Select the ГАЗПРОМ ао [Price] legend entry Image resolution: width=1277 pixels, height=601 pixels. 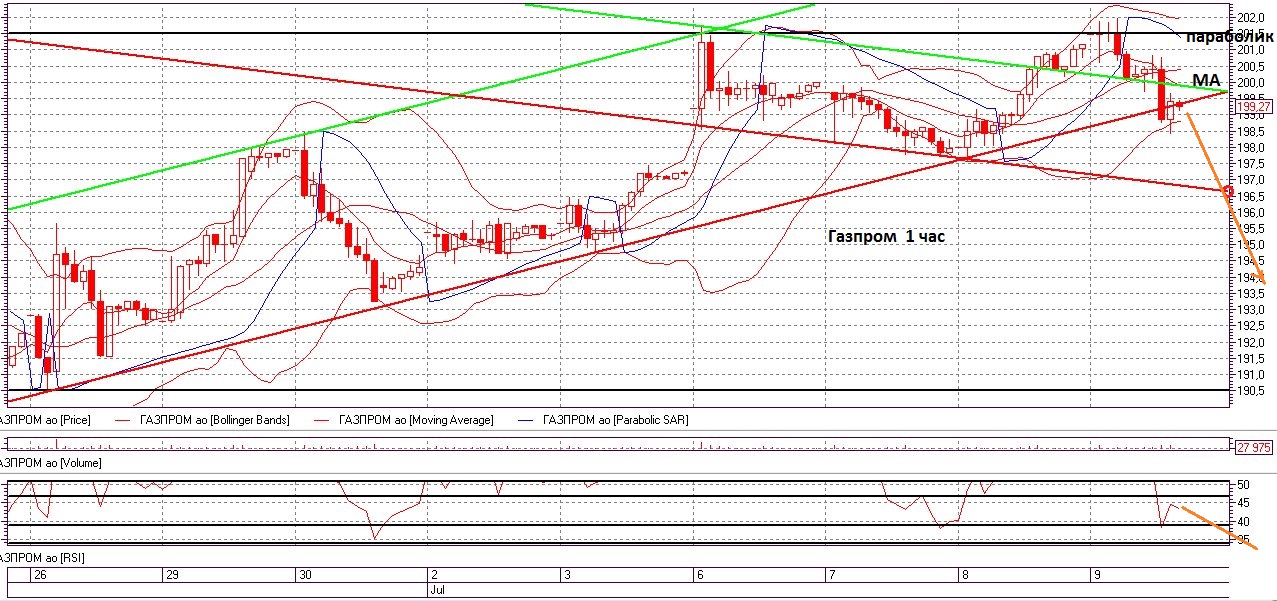(45, 420)
